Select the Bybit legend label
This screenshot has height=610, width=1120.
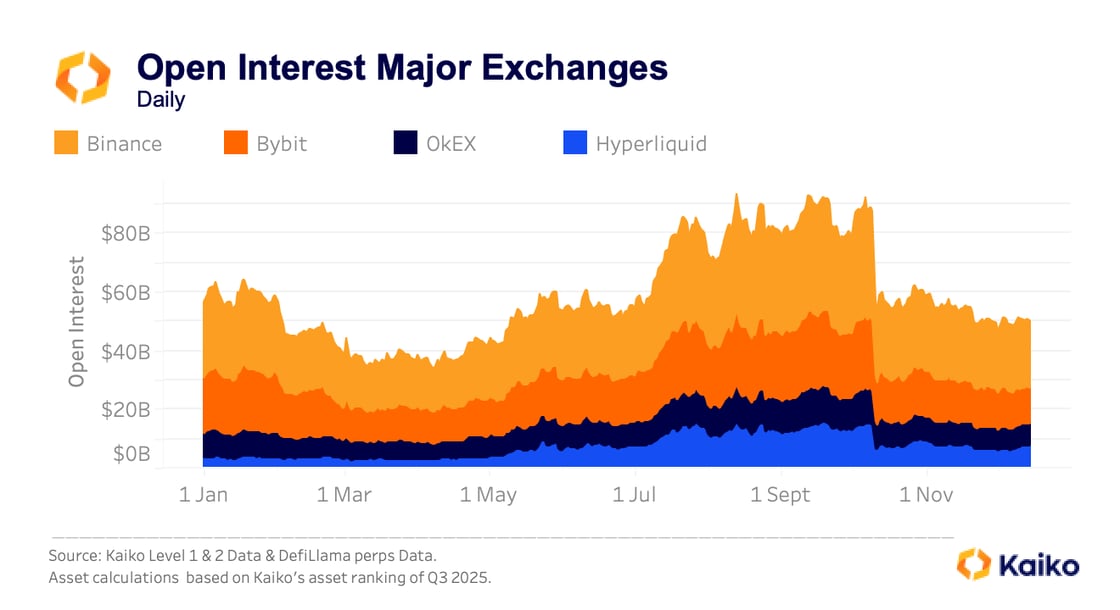point(281,144)
